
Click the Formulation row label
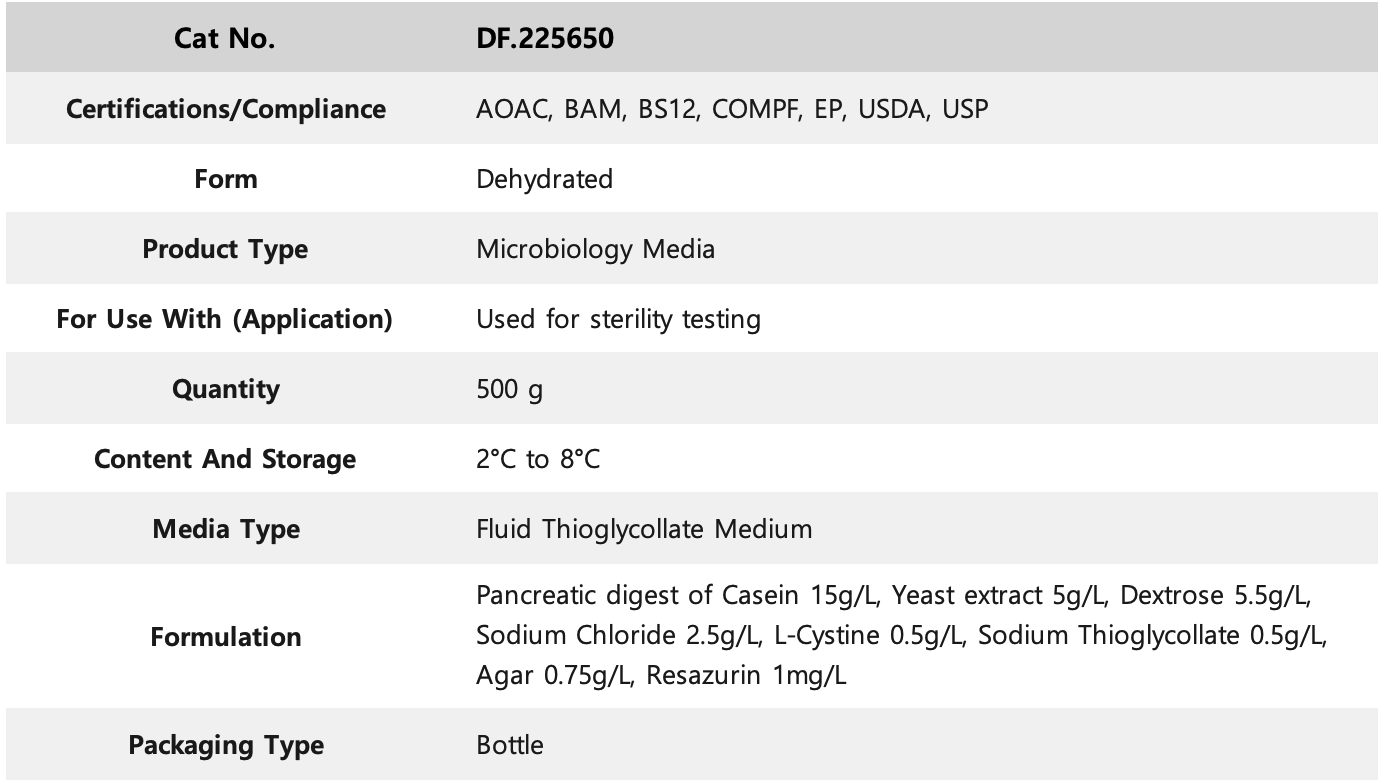click(x=226, y=637)
